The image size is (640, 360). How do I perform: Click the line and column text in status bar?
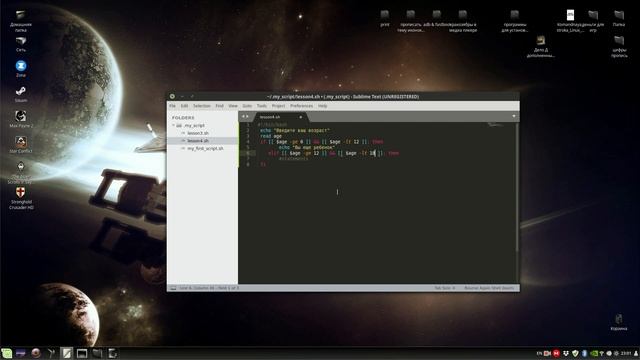click(x=209, y=288)
